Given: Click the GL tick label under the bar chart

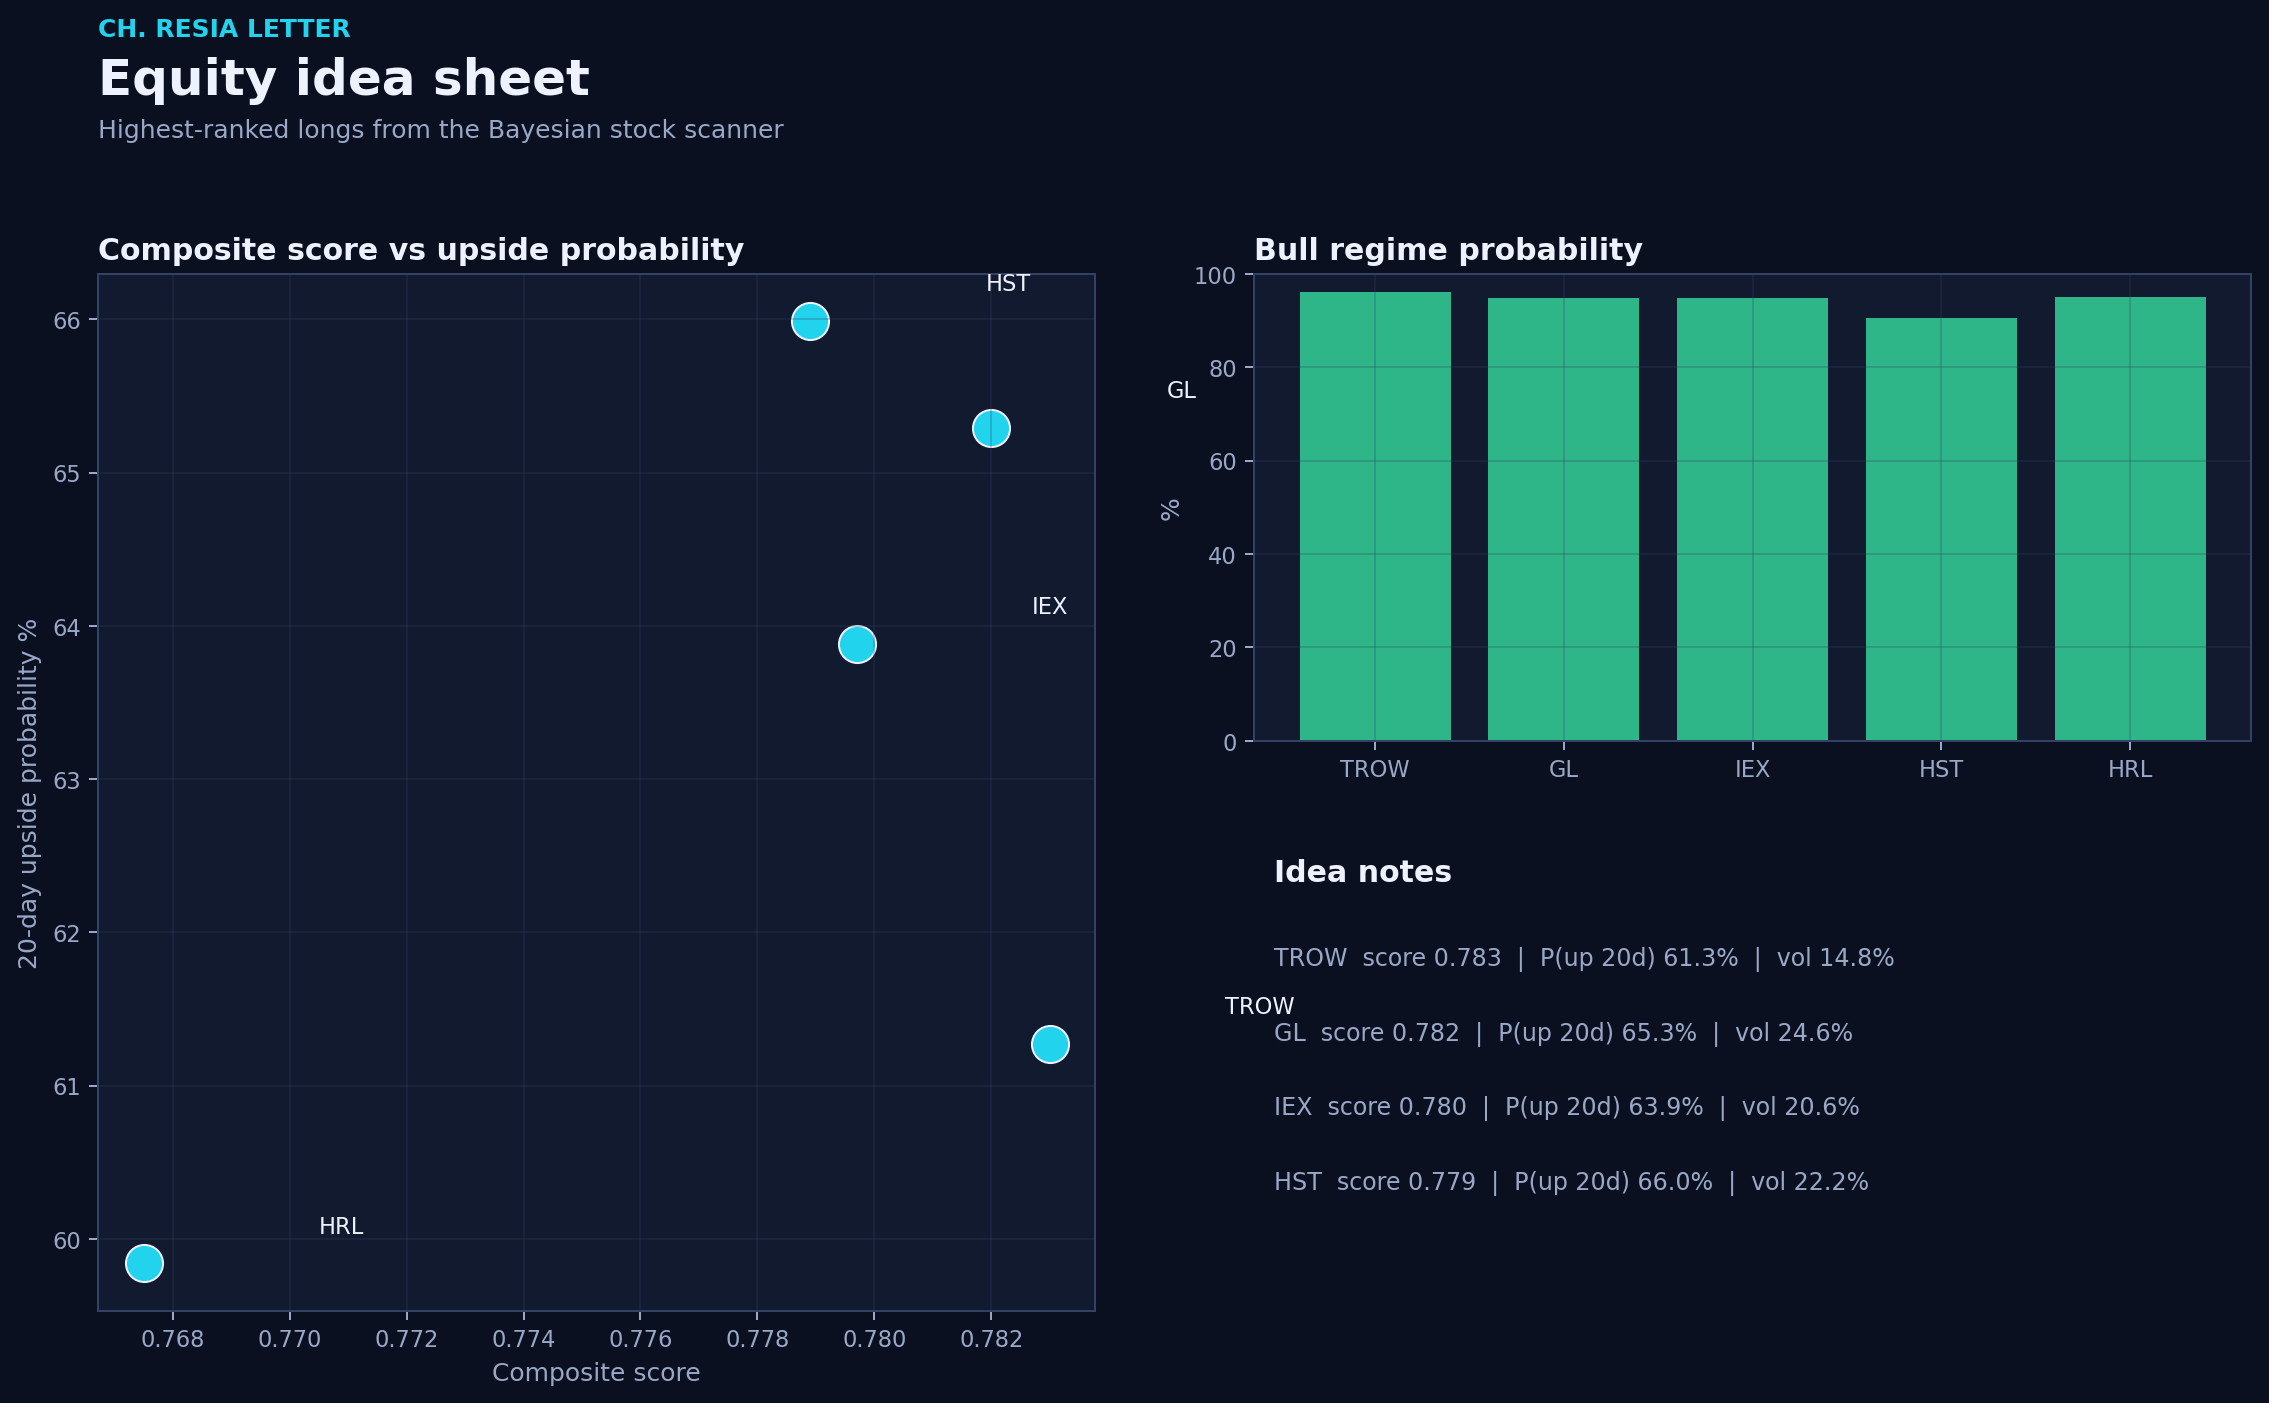Looking at the screenshot, I should (x=1564, y=769).
